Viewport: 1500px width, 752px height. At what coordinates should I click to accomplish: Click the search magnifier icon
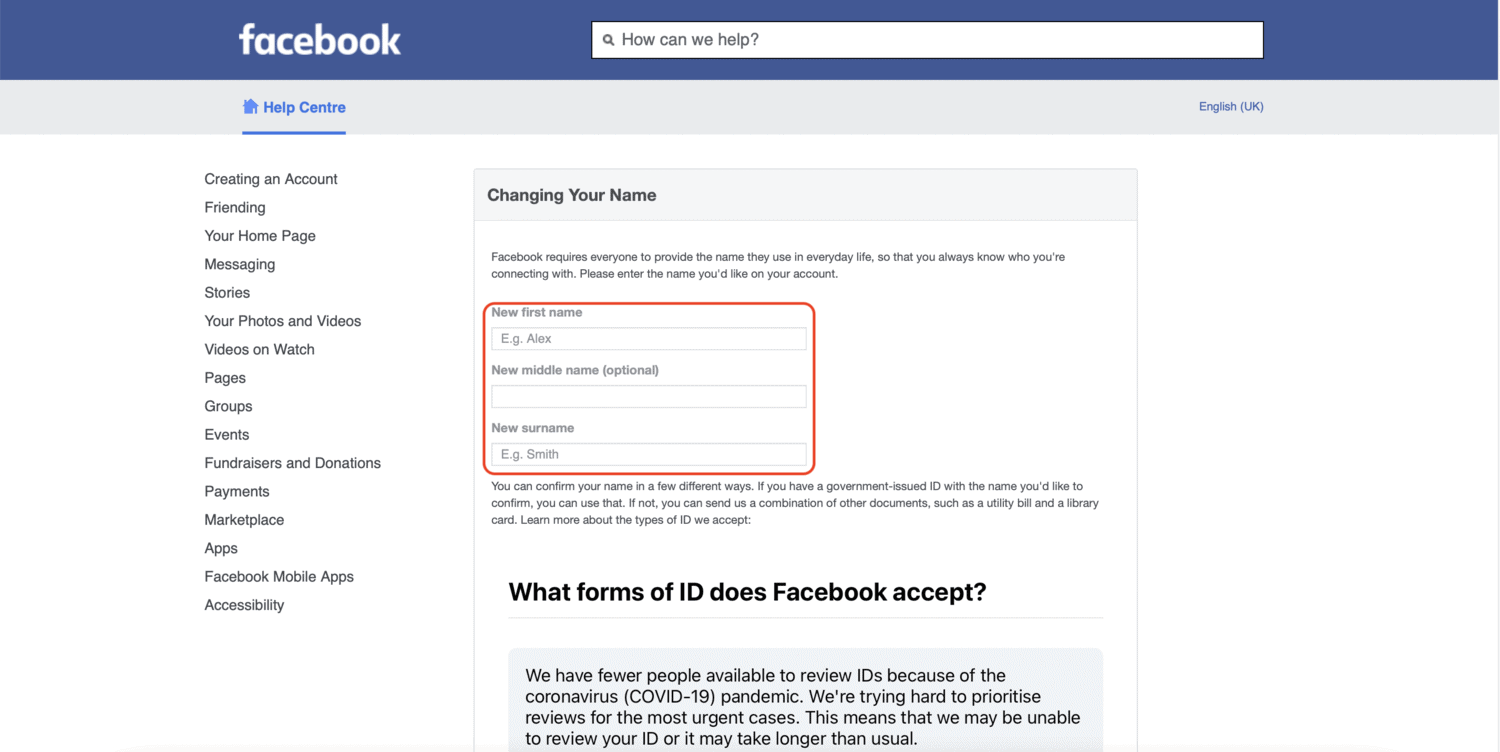608,40
